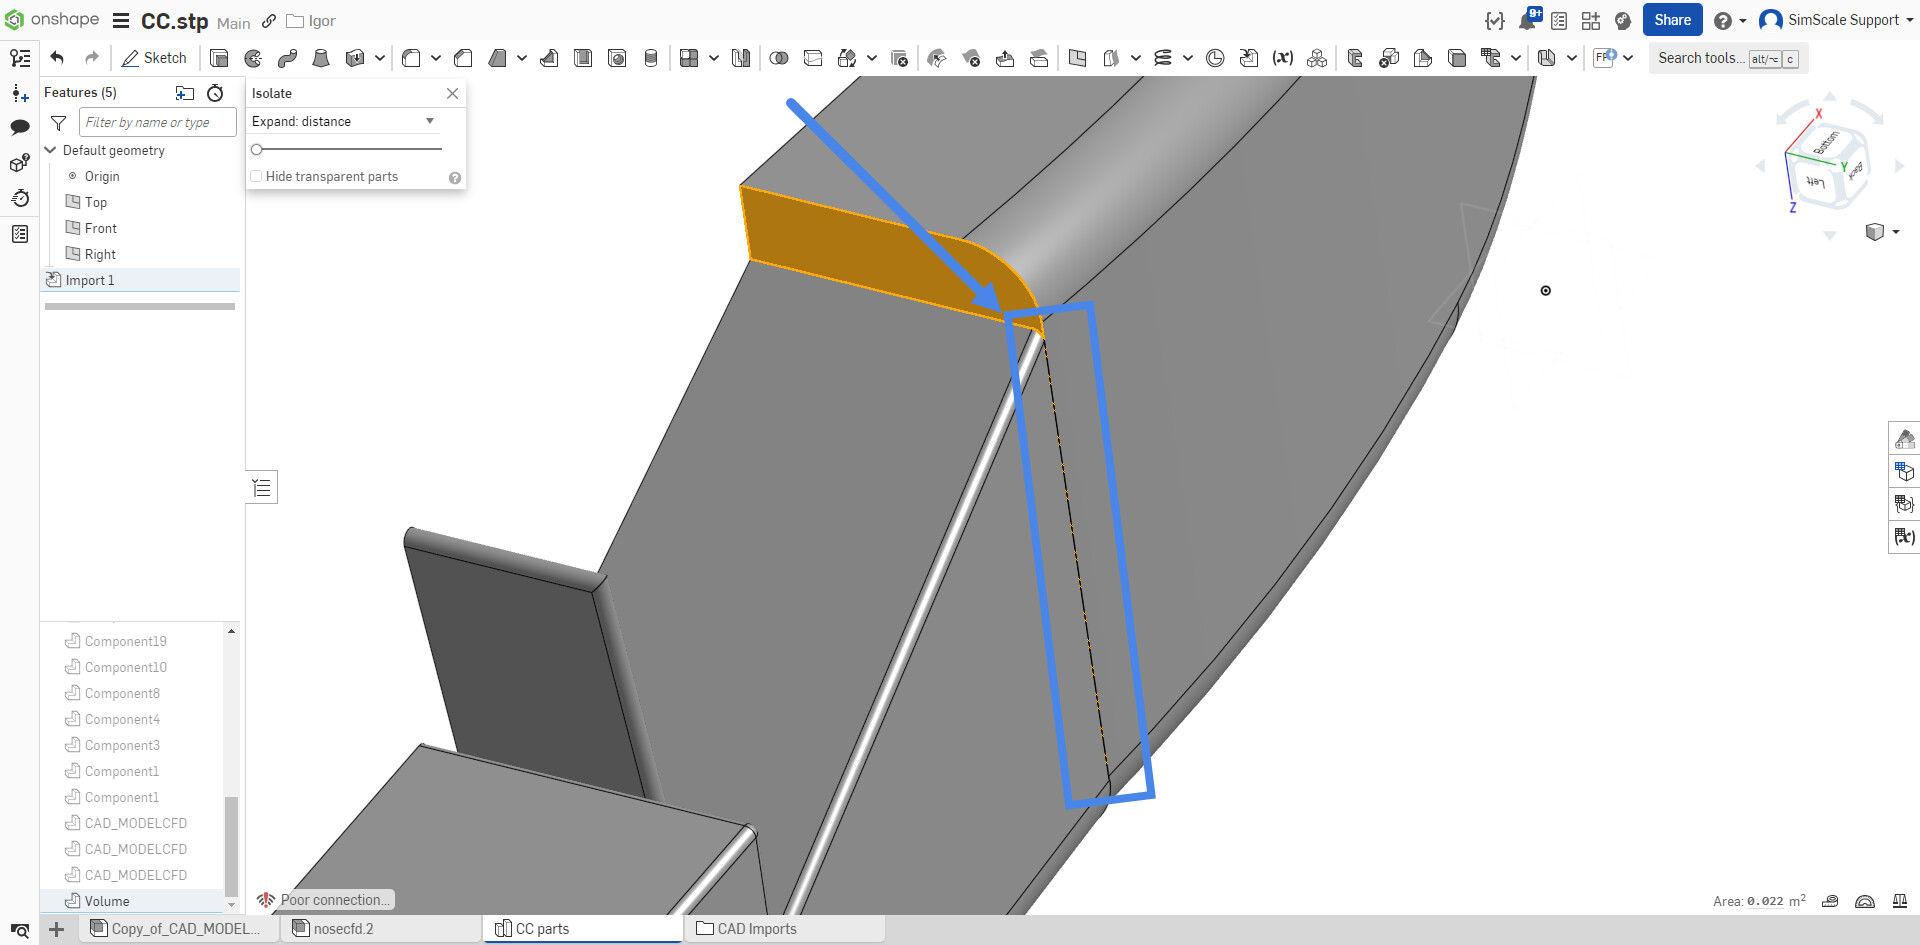Open the Isolate help question mark

point(455,178)
